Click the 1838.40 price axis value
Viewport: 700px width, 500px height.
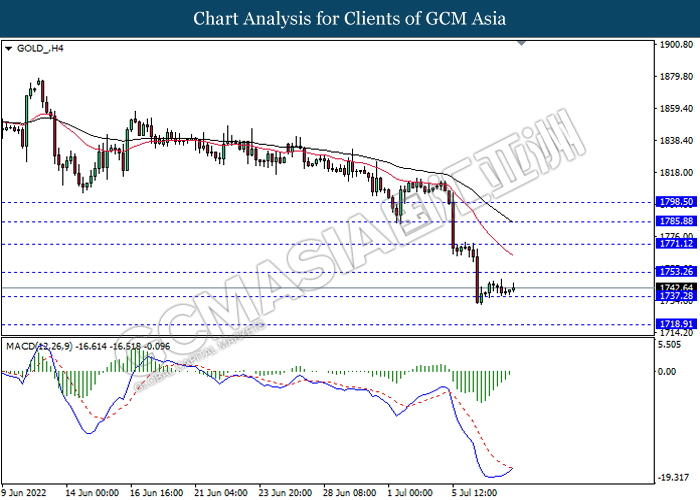click(676, 141)
